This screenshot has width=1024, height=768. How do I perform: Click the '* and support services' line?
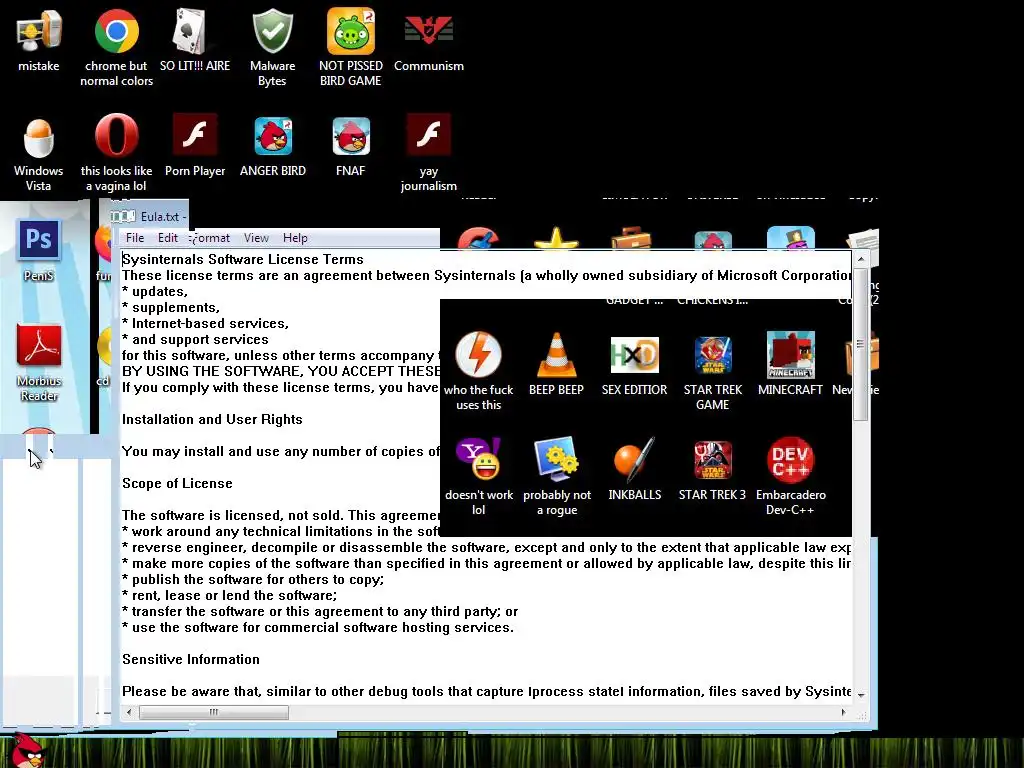pos(195,340)
